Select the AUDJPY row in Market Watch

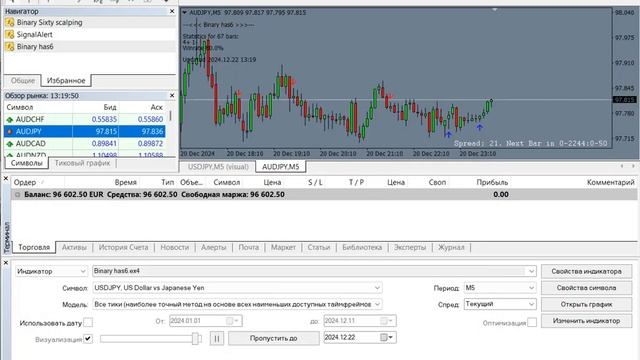(x=84, y=131)
